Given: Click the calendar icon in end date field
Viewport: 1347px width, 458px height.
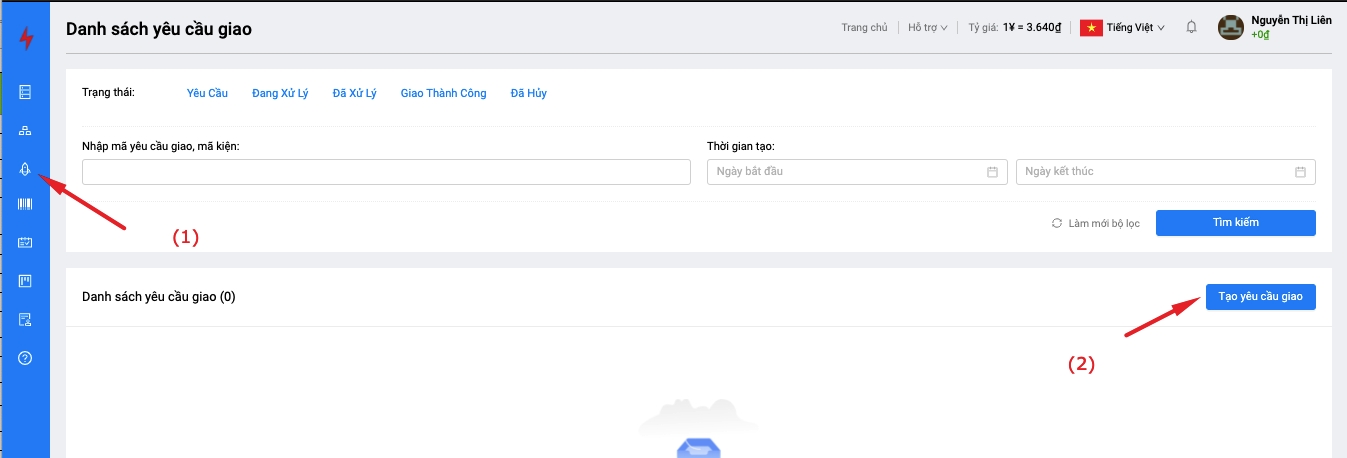Looking at the screenshot, I should point(1300,172).
